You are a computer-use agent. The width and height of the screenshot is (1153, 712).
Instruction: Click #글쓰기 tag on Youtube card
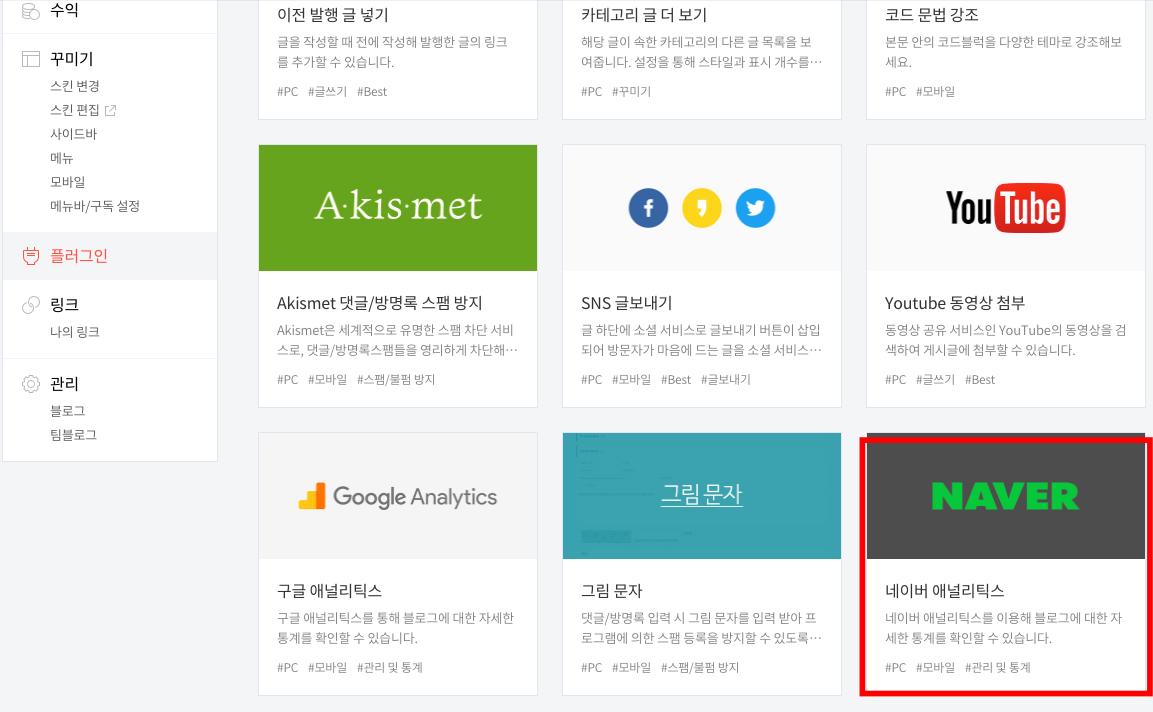click(x=935, y=380)
